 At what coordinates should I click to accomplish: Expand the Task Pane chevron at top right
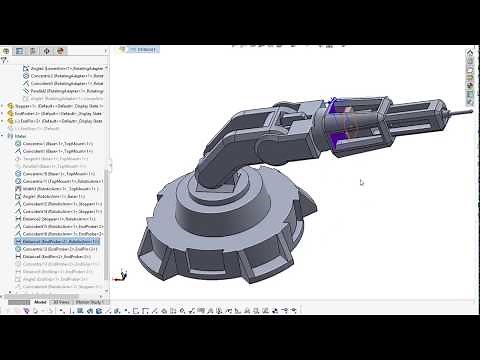pos(470,53)
